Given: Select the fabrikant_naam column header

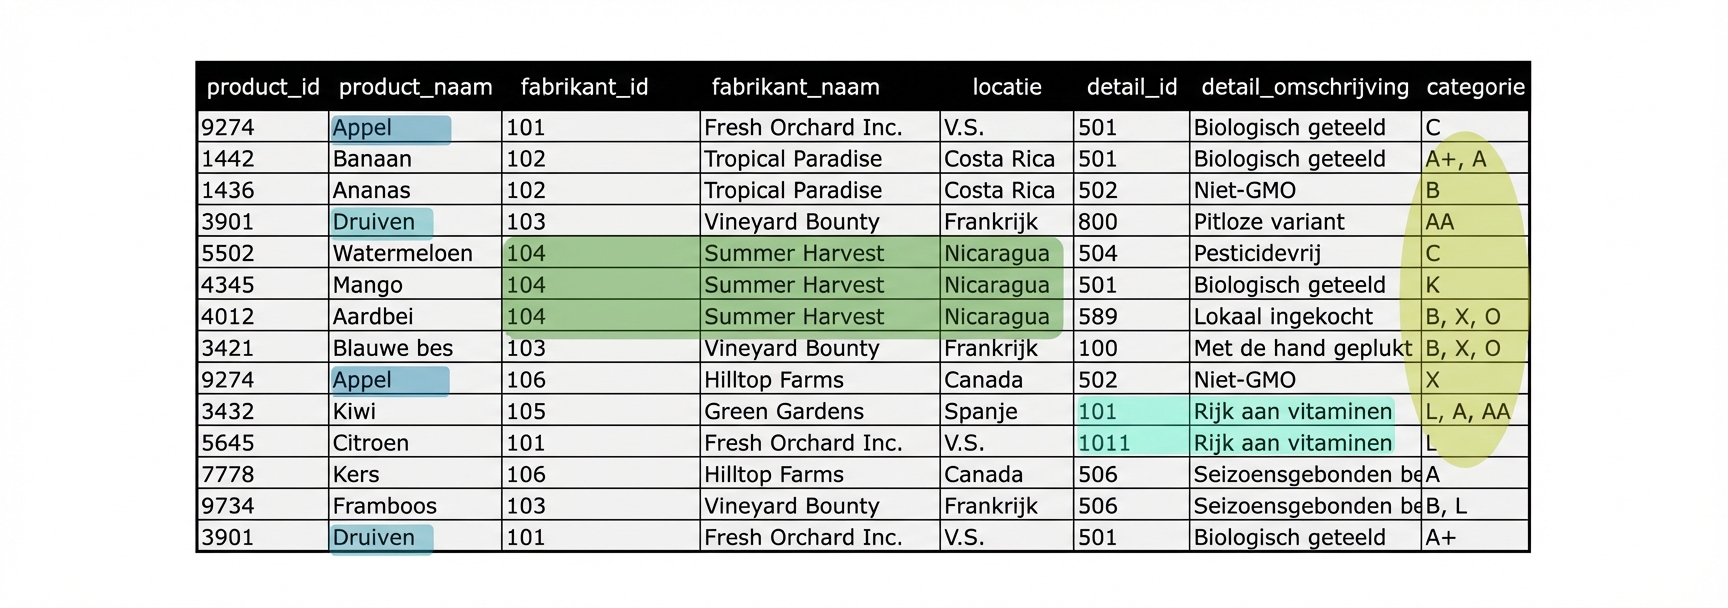Looking at the screenshot, I should pyautogui.click(x=795, y=88).
